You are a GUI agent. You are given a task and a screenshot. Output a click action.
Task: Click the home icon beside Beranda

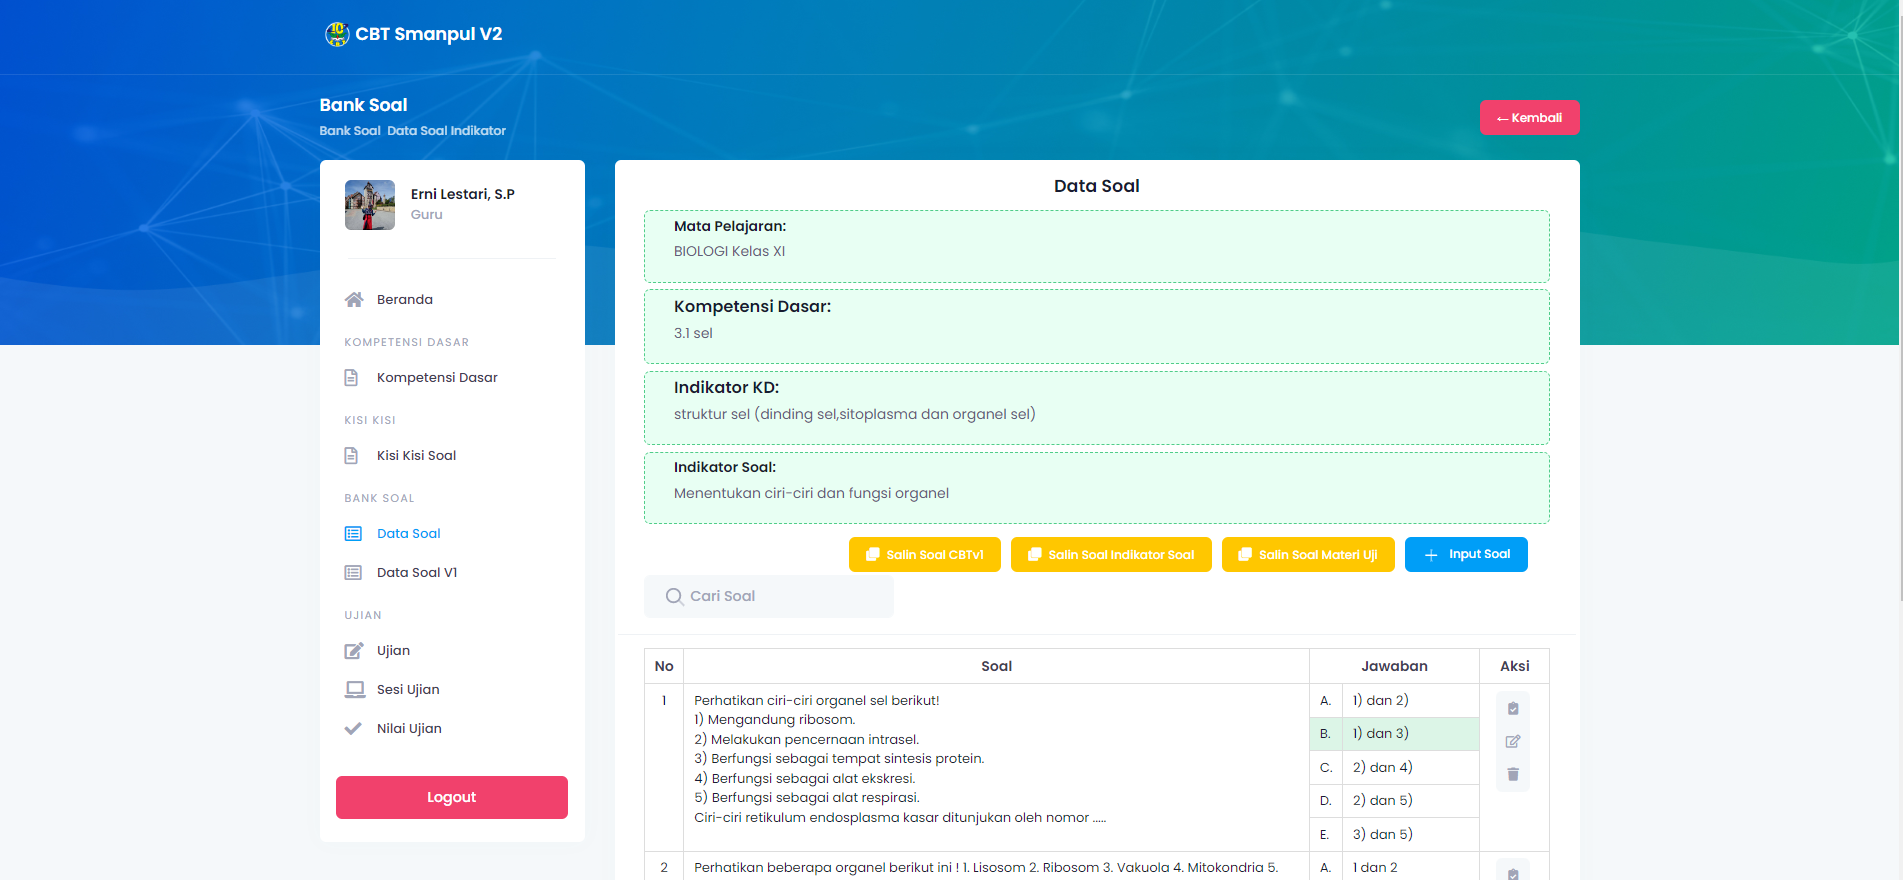353,300
